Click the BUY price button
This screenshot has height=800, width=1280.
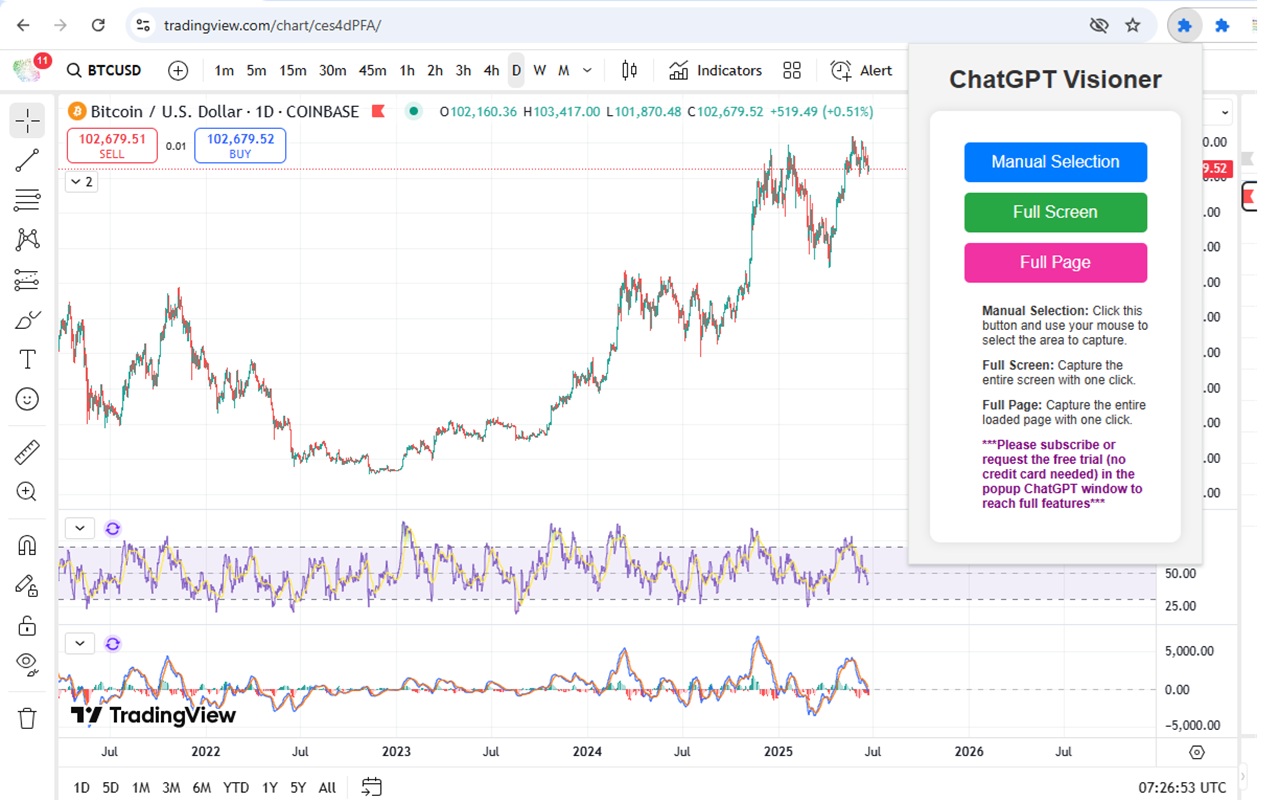tap(239, 145)
